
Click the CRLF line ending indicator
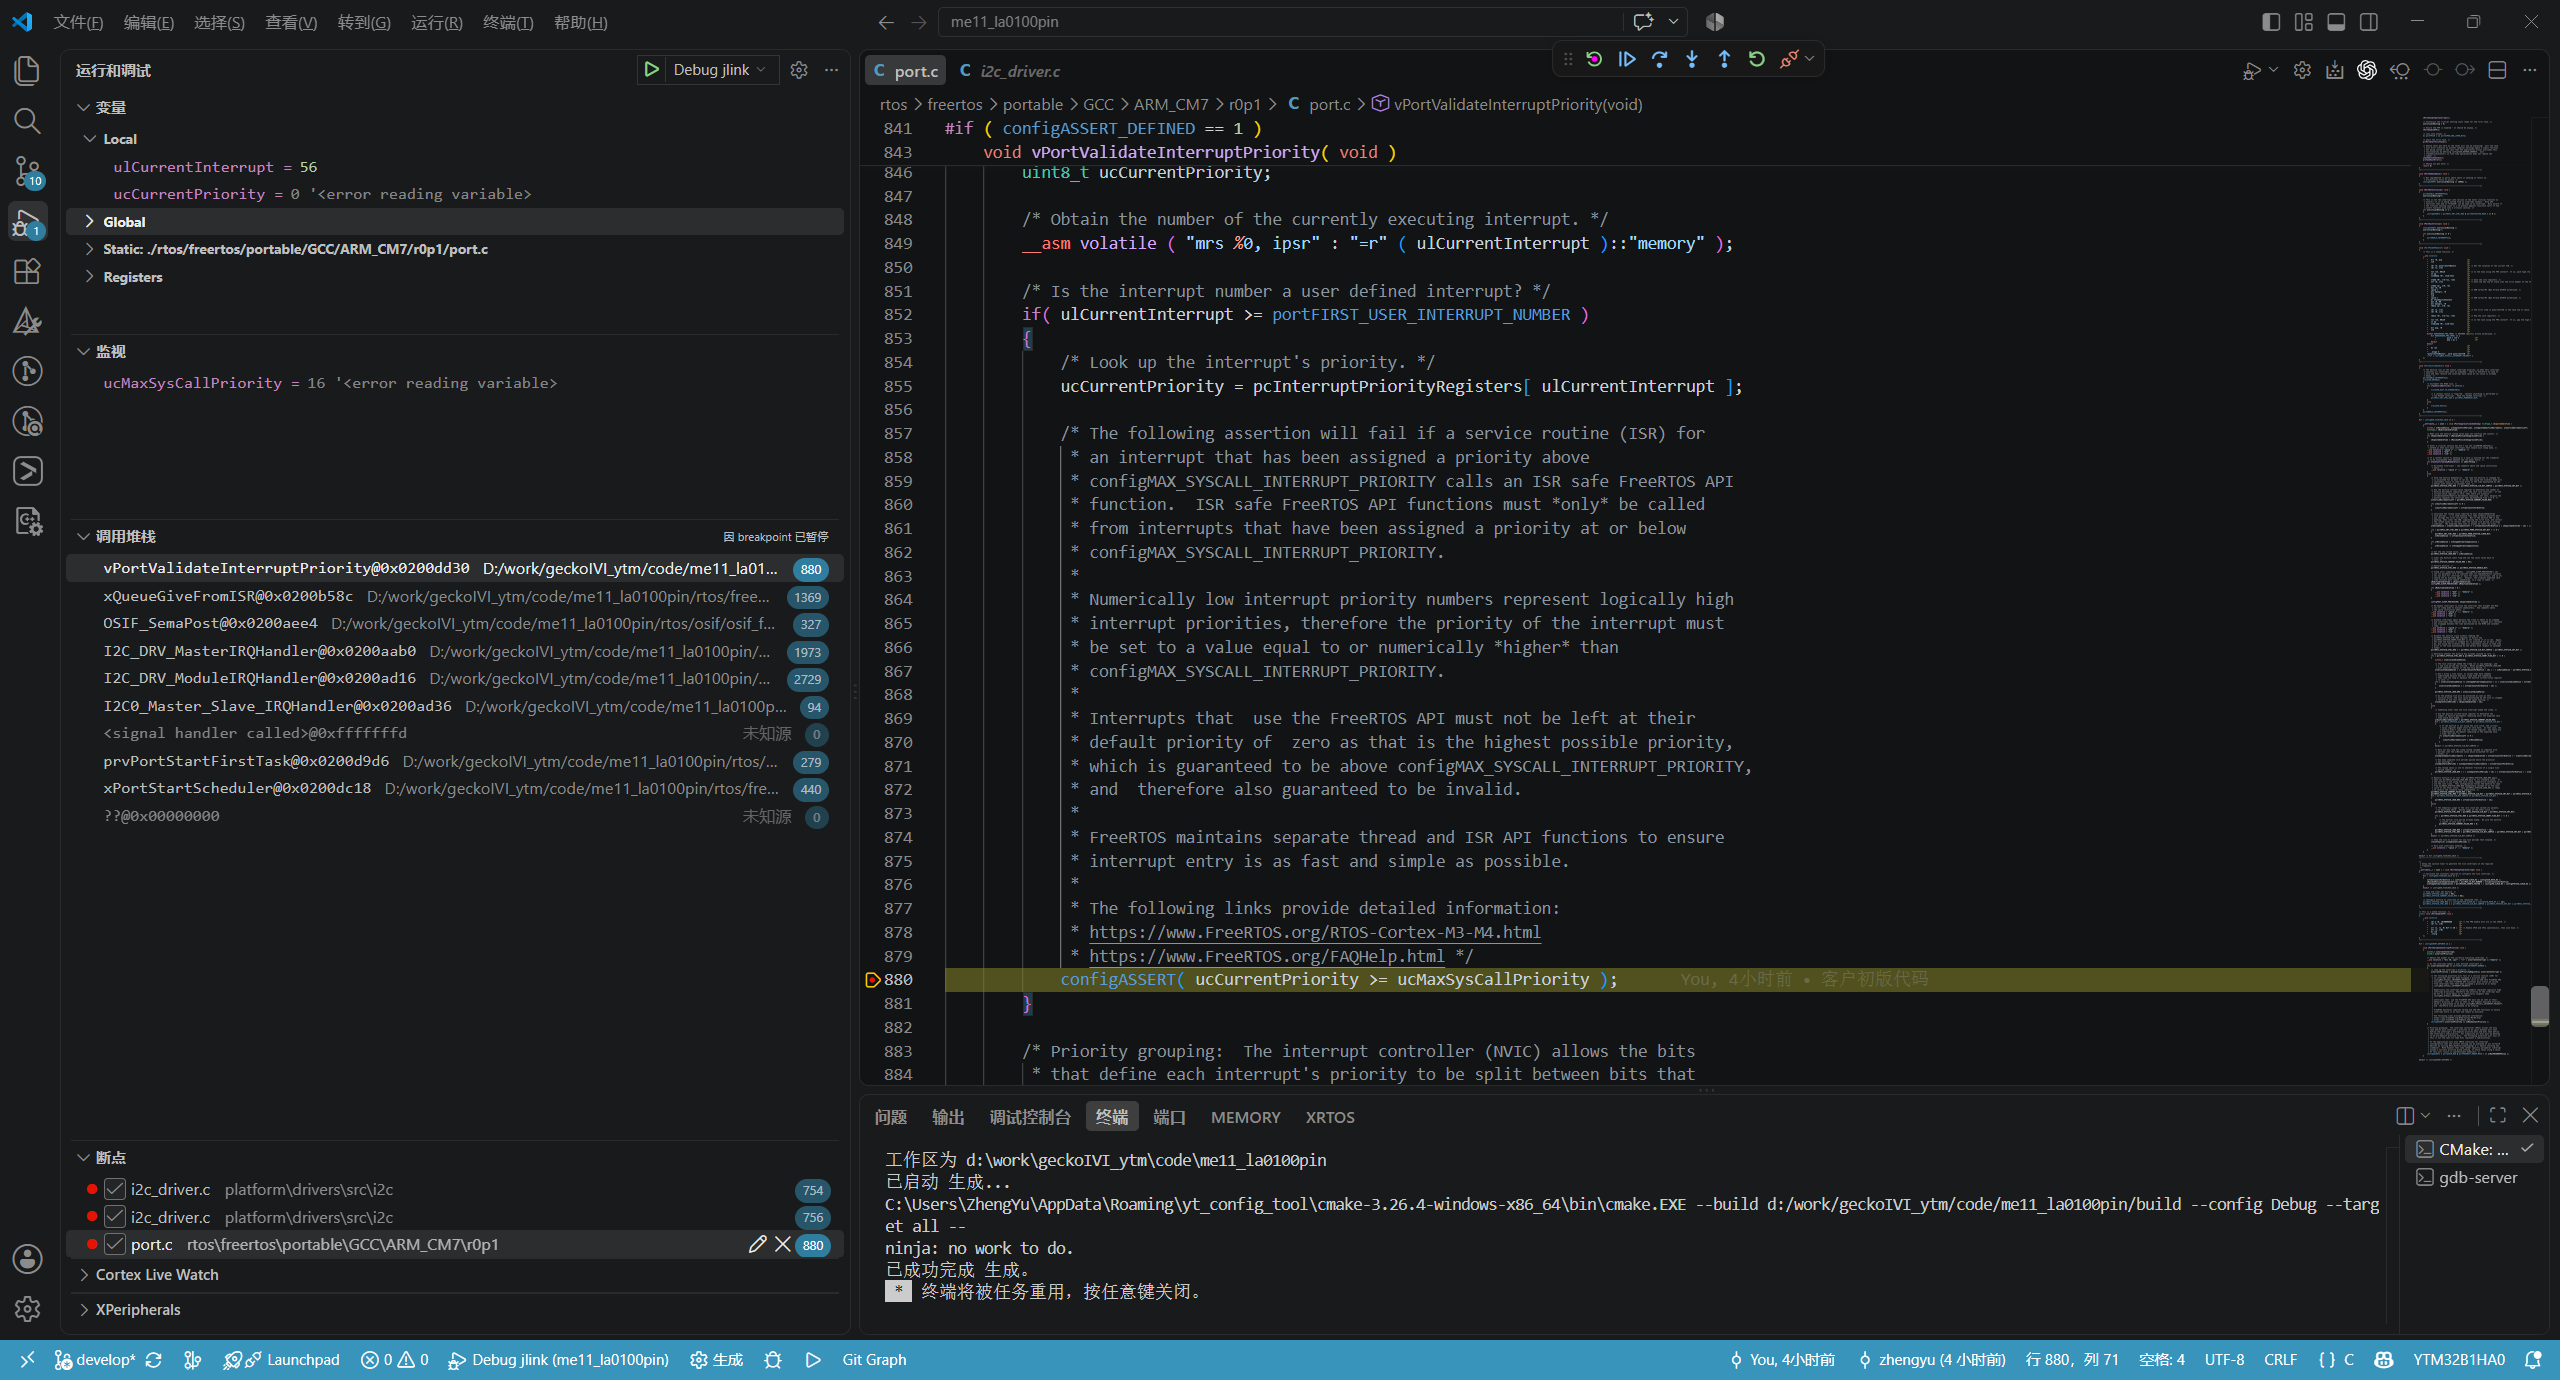point(2281,1360)
